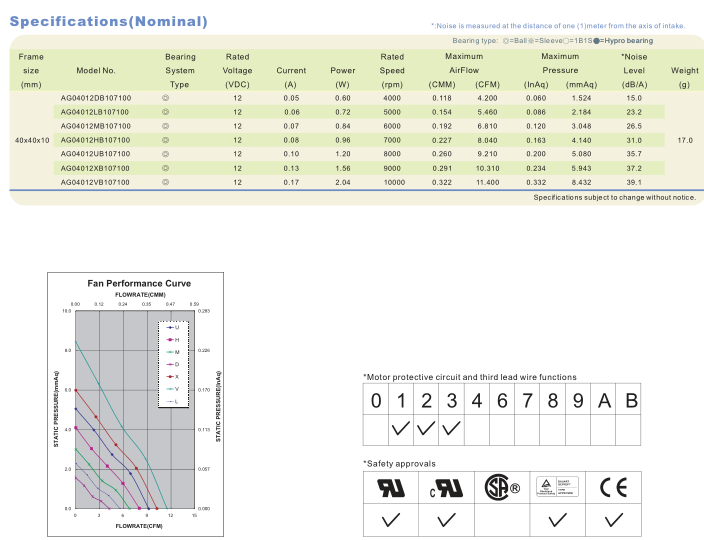This screenshot has height=540, width=704.
Task: Click the TUV safety approval logo
Action: (557, 487)
